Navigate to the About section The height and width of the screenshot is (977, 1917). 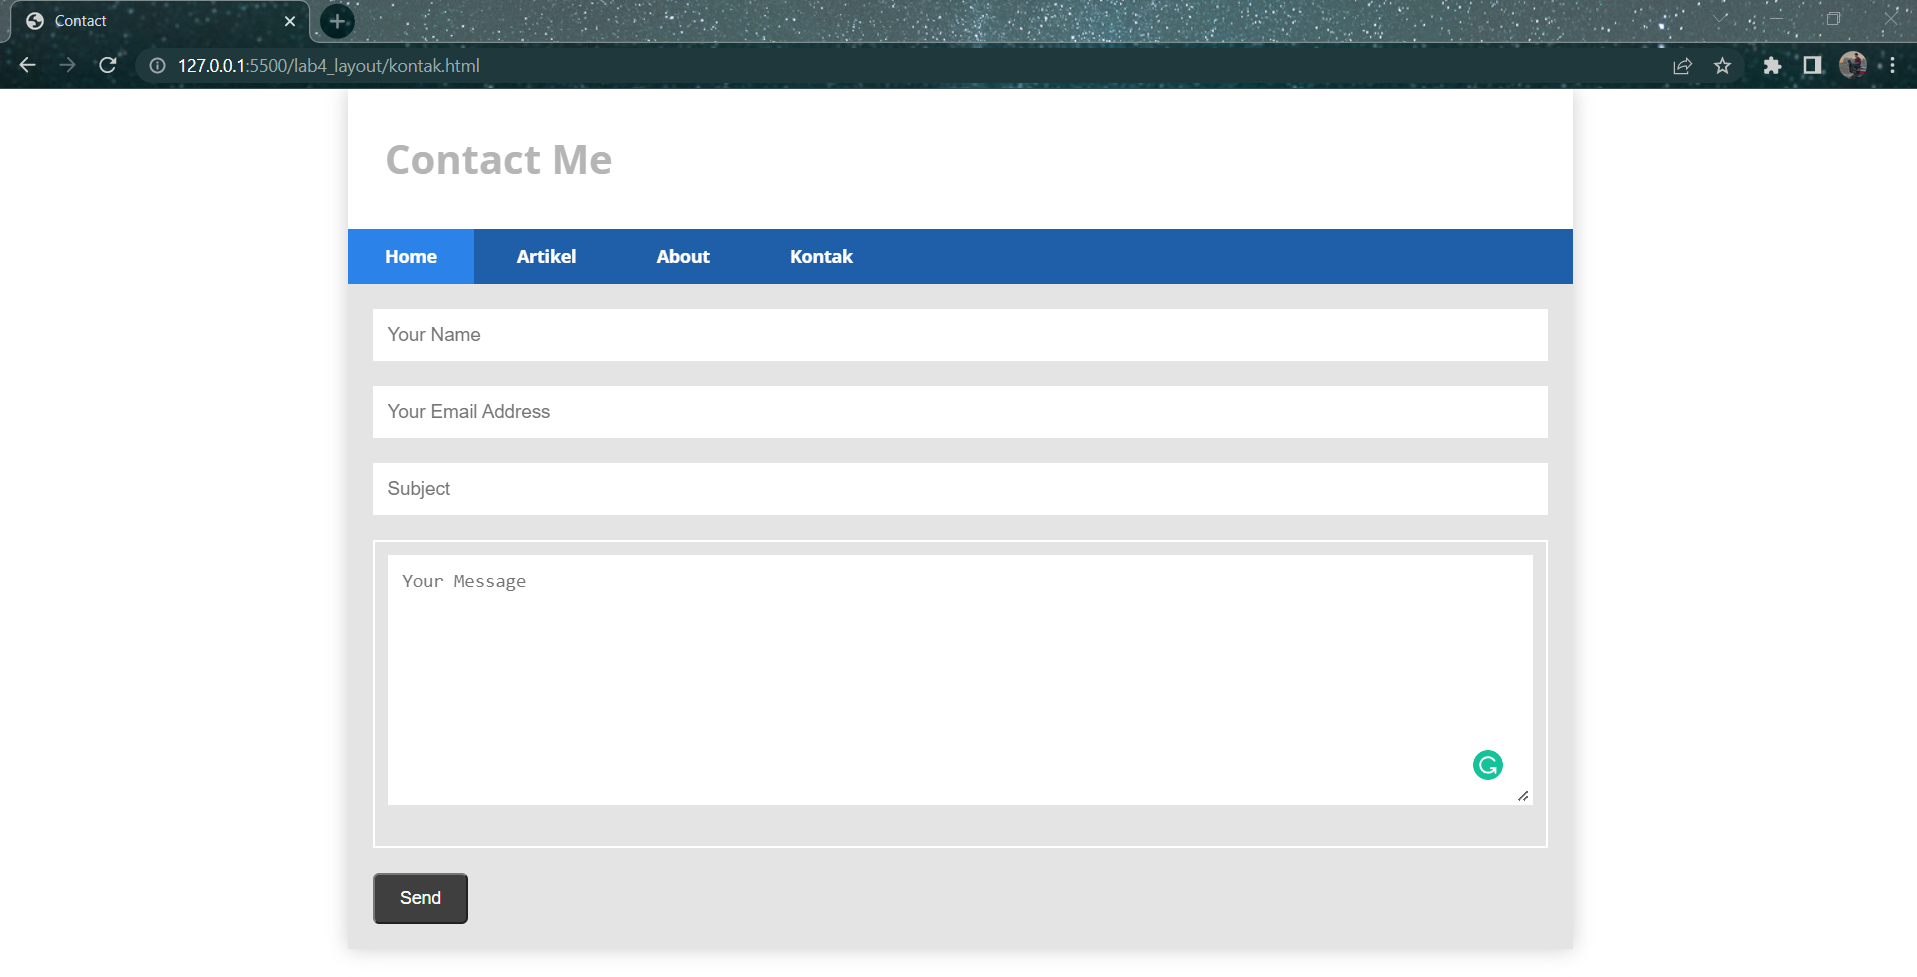pyautogui.click(x=682, y=256)
